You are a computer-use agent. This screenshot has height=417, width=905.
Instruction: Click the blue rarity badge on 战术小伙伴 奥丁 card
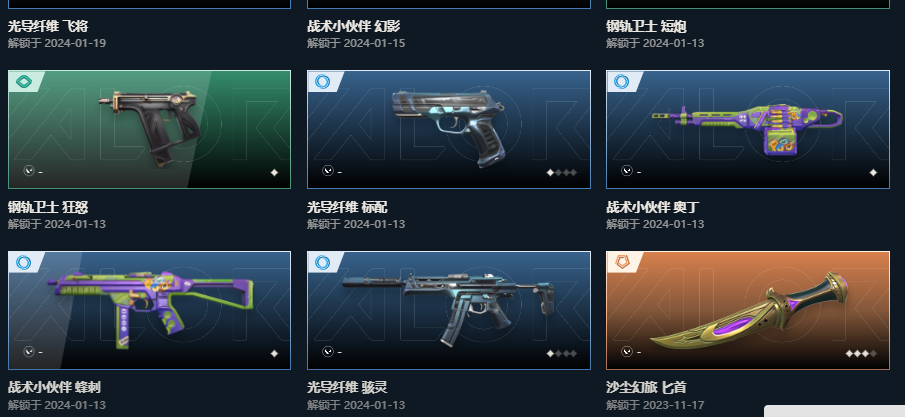622,82
